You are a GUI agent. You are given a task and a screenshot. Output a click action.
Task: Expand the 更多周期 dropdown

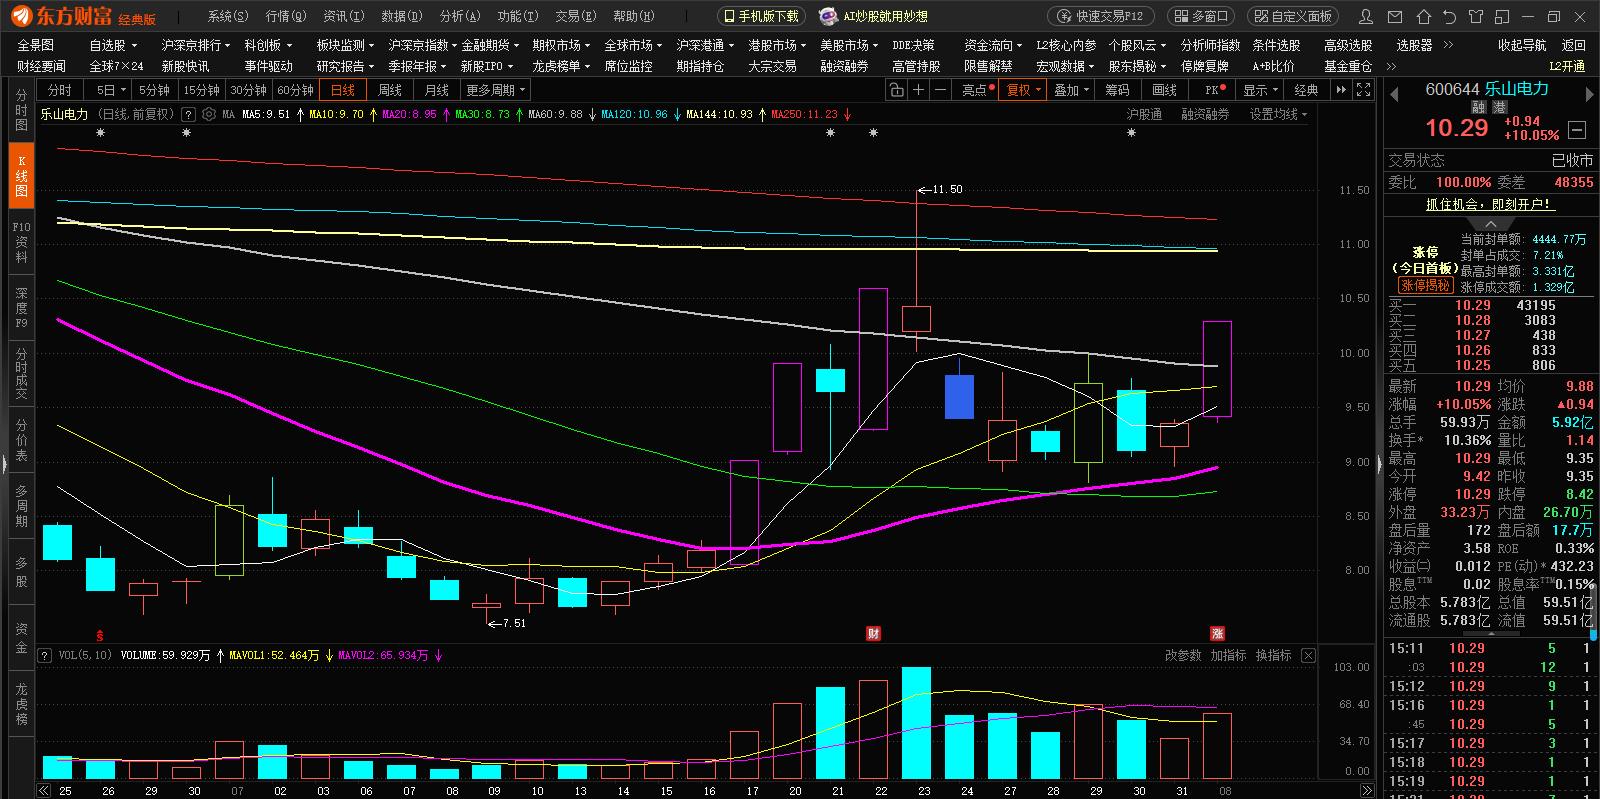tap(496, 90)
